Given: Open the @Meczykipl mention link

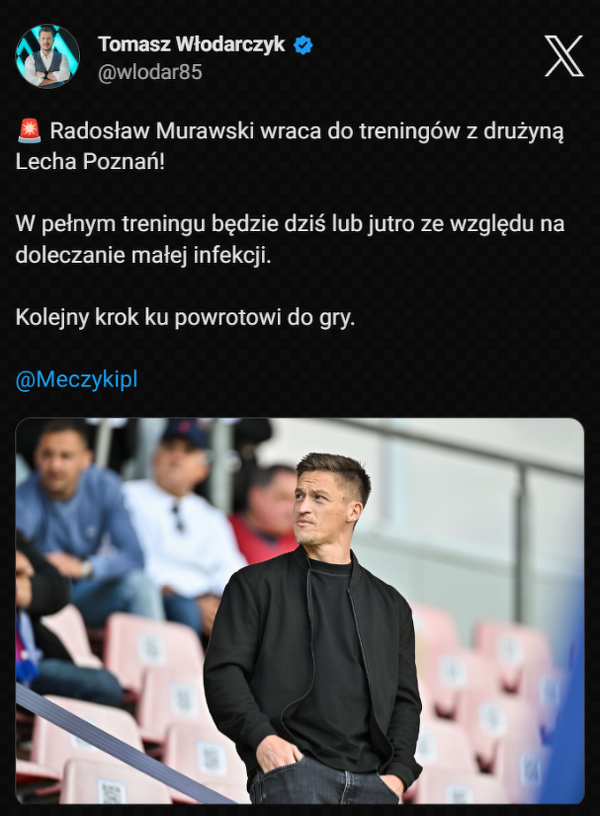Looking at the screenshot, I should click(x=76, y=379).
